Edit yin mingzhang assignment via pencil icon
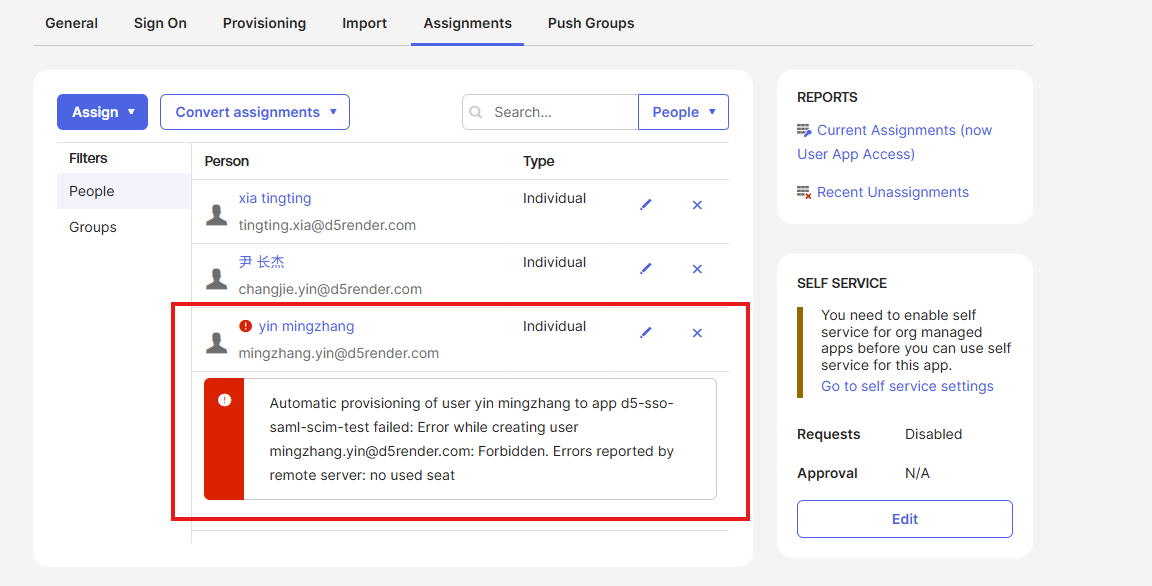Image resolution: width=1152 pixels, height=586 pixels. pos(646,333)
